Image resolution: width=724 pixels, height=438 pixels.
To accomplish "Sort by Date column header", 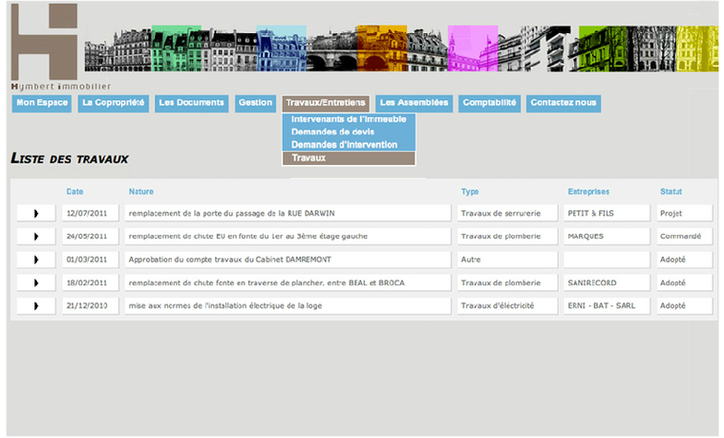I will (75, 192).
